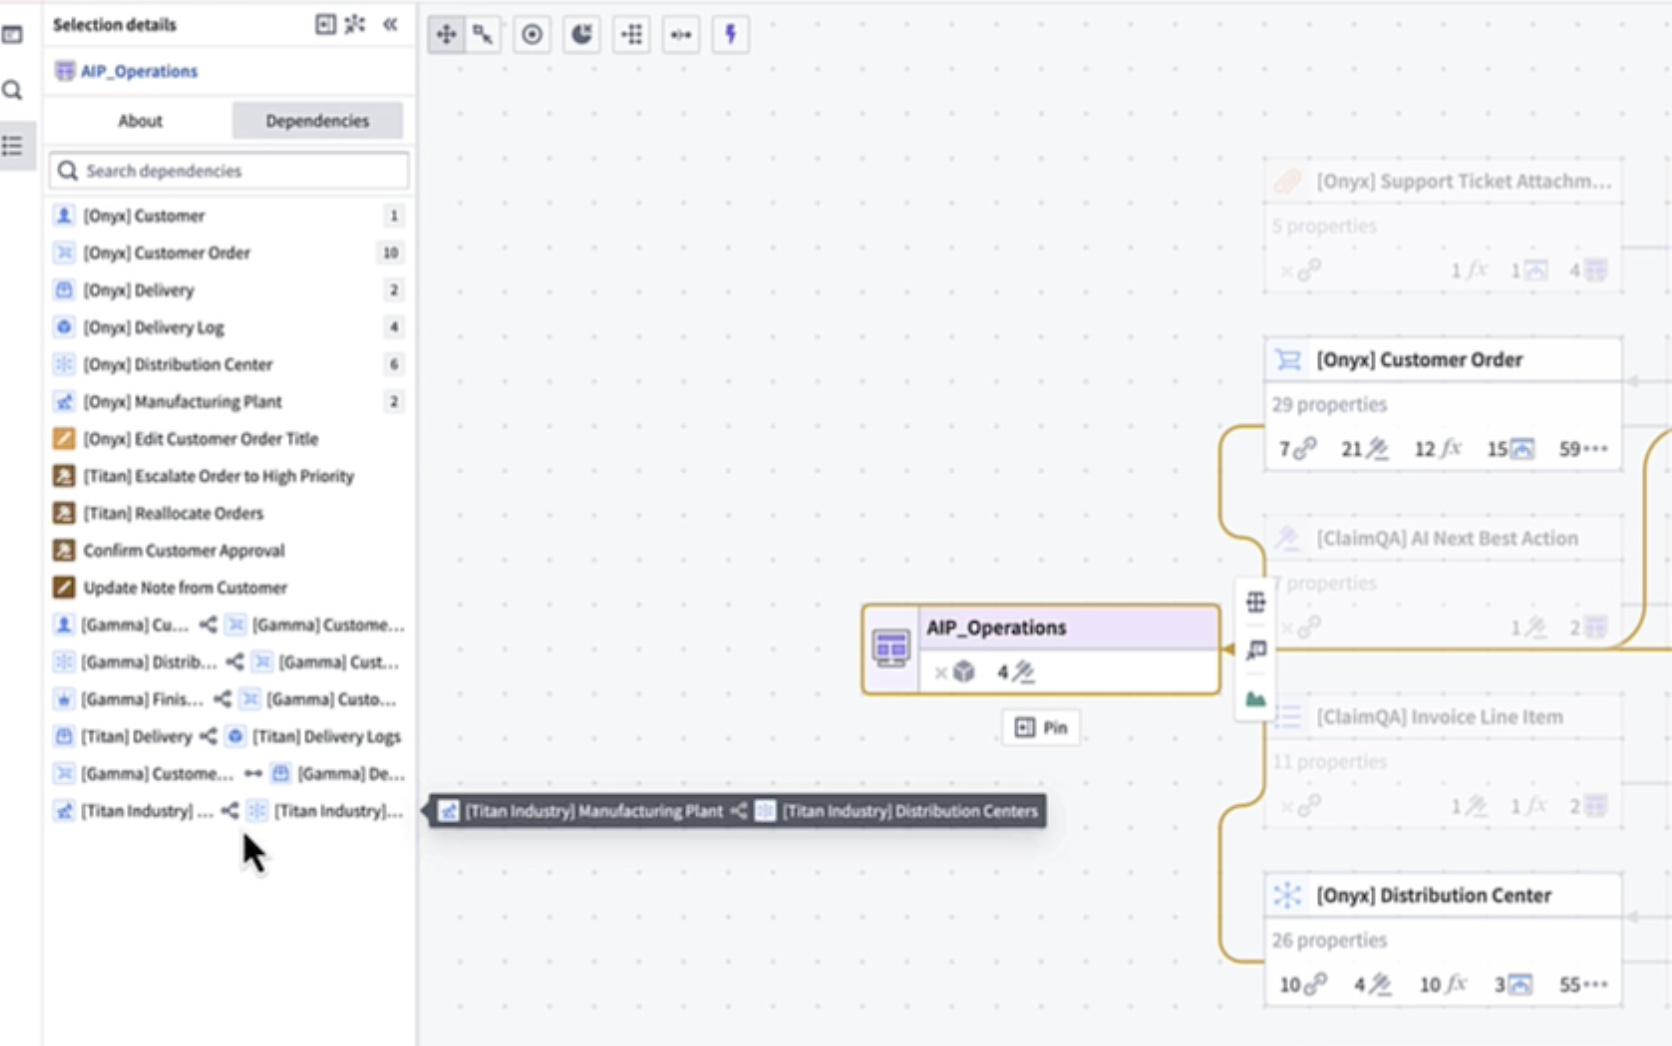Open the pie chart view icon
This screenshot has width=1672, height=1046.
(581, 34)
